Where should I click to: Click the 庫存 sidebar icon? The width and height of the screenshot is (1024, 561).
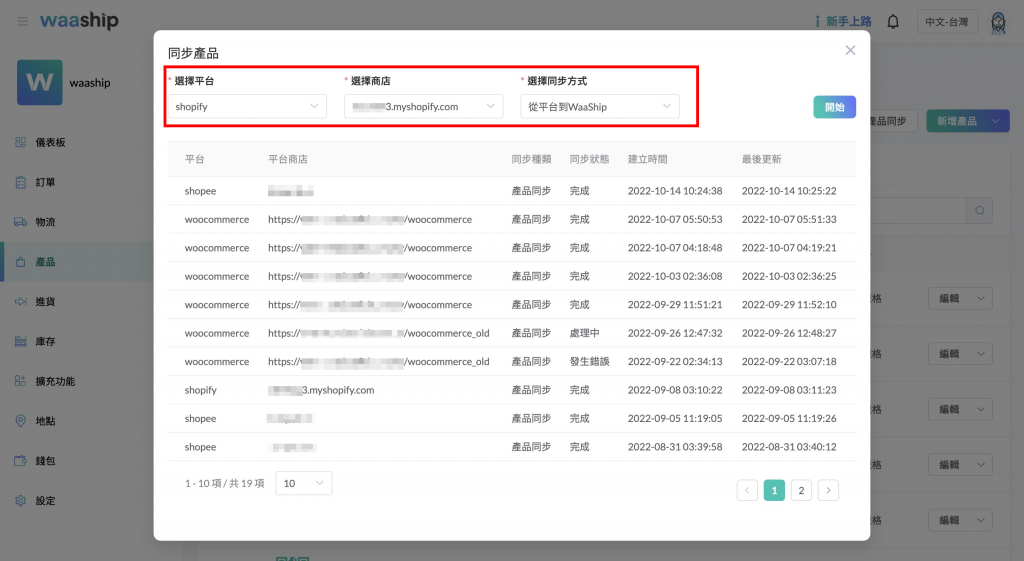21,341
